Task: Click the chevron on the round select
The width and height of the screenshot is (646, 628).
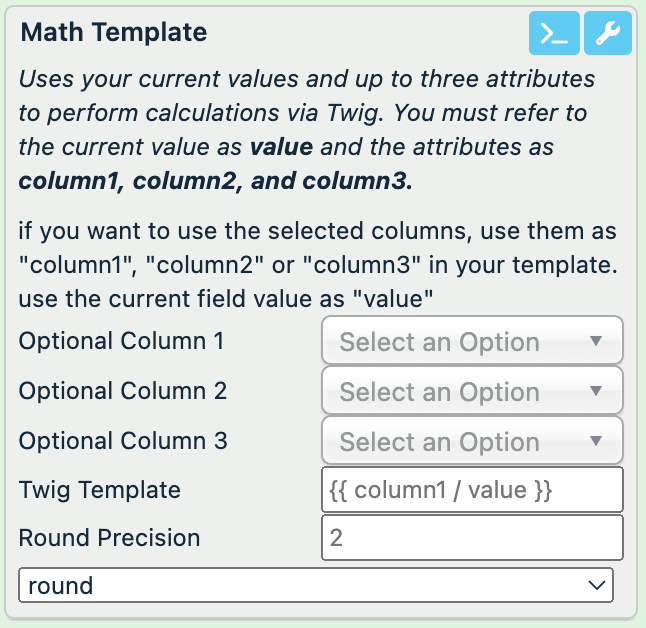Action: pos(597,585)
